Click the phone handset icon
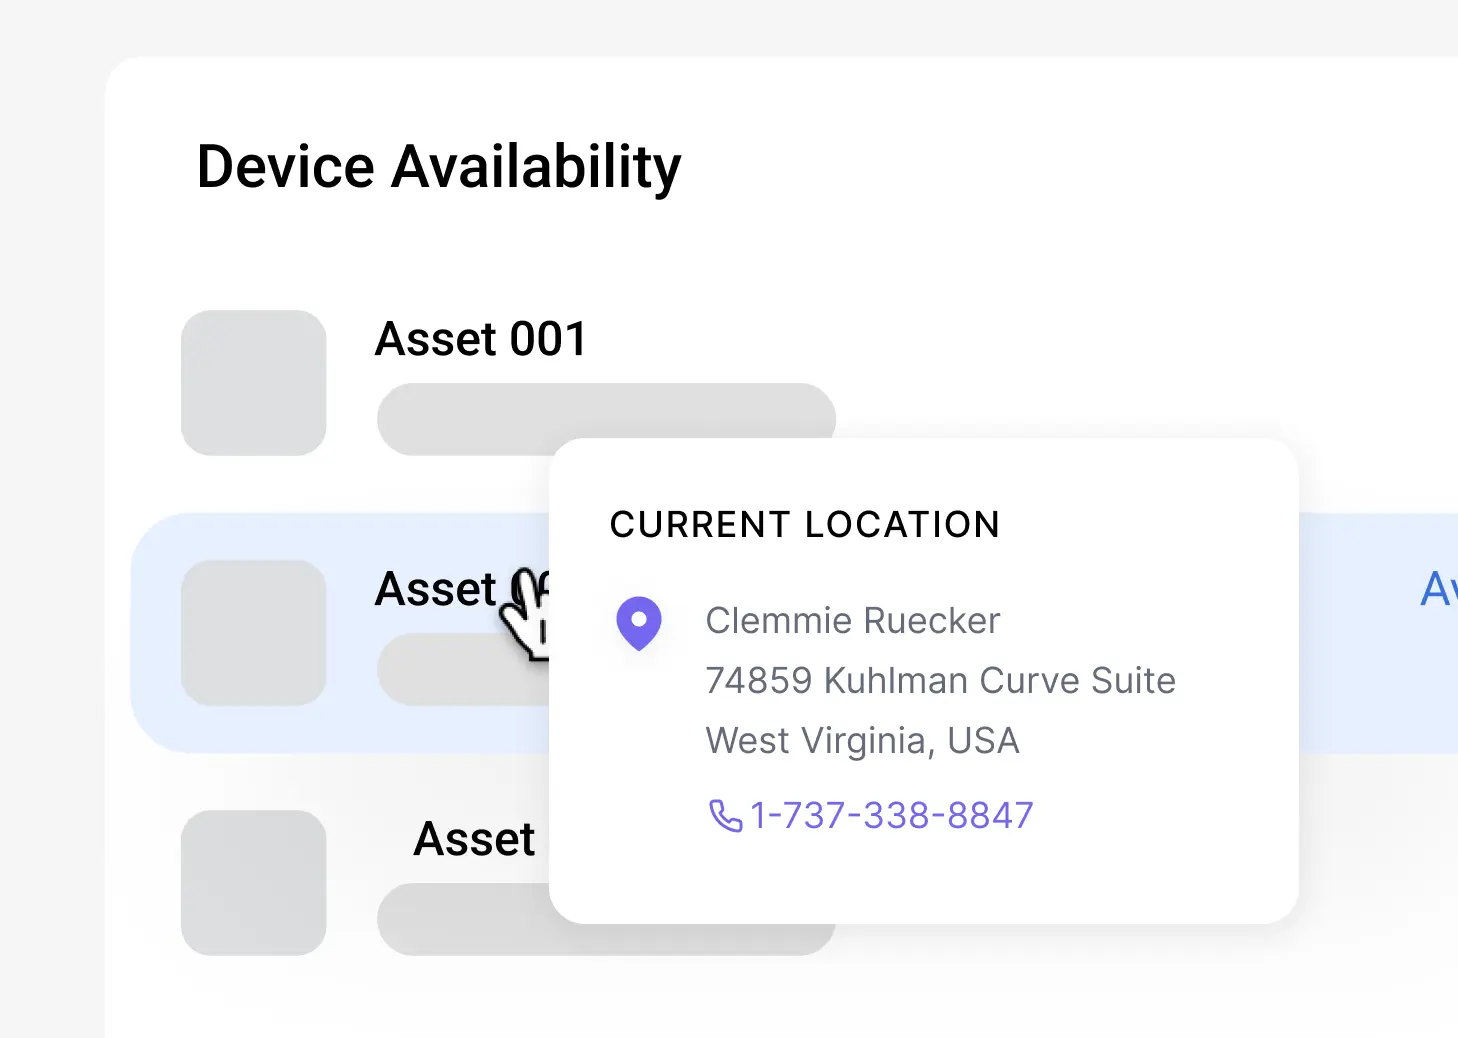1458x1038 pixels. click(725, 816)
